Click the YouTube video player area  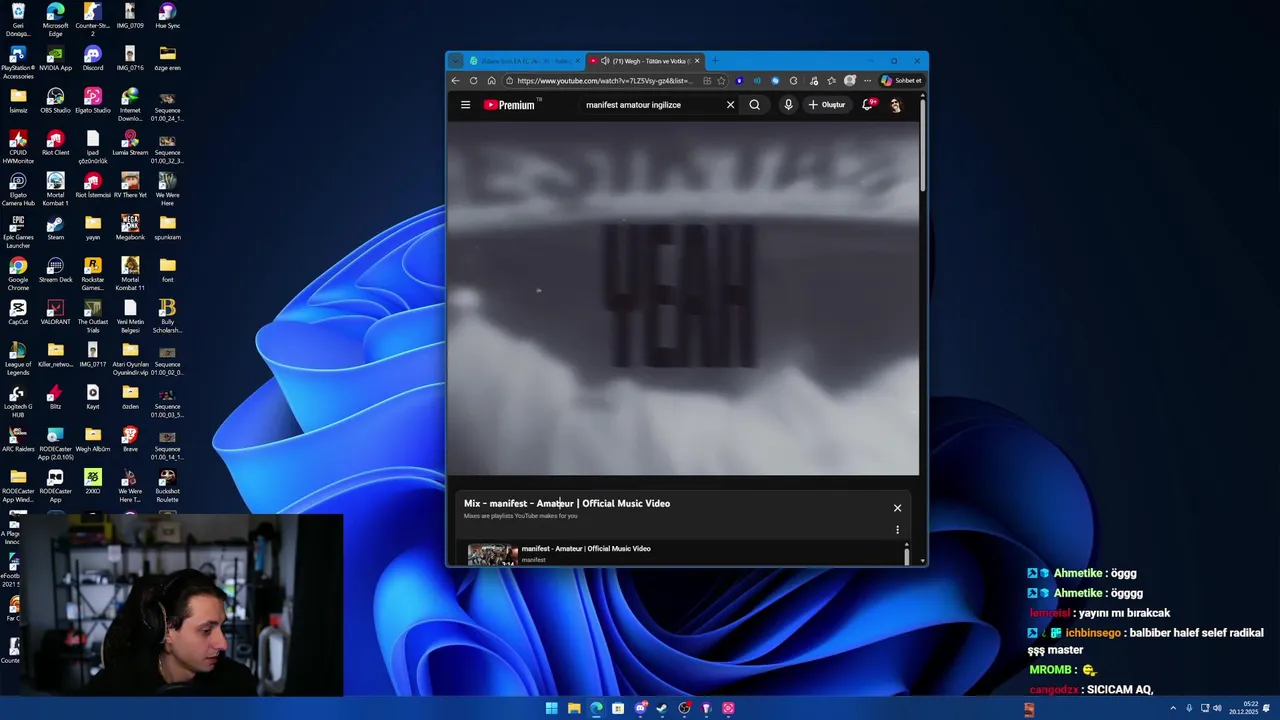click(x=682, y=298)
